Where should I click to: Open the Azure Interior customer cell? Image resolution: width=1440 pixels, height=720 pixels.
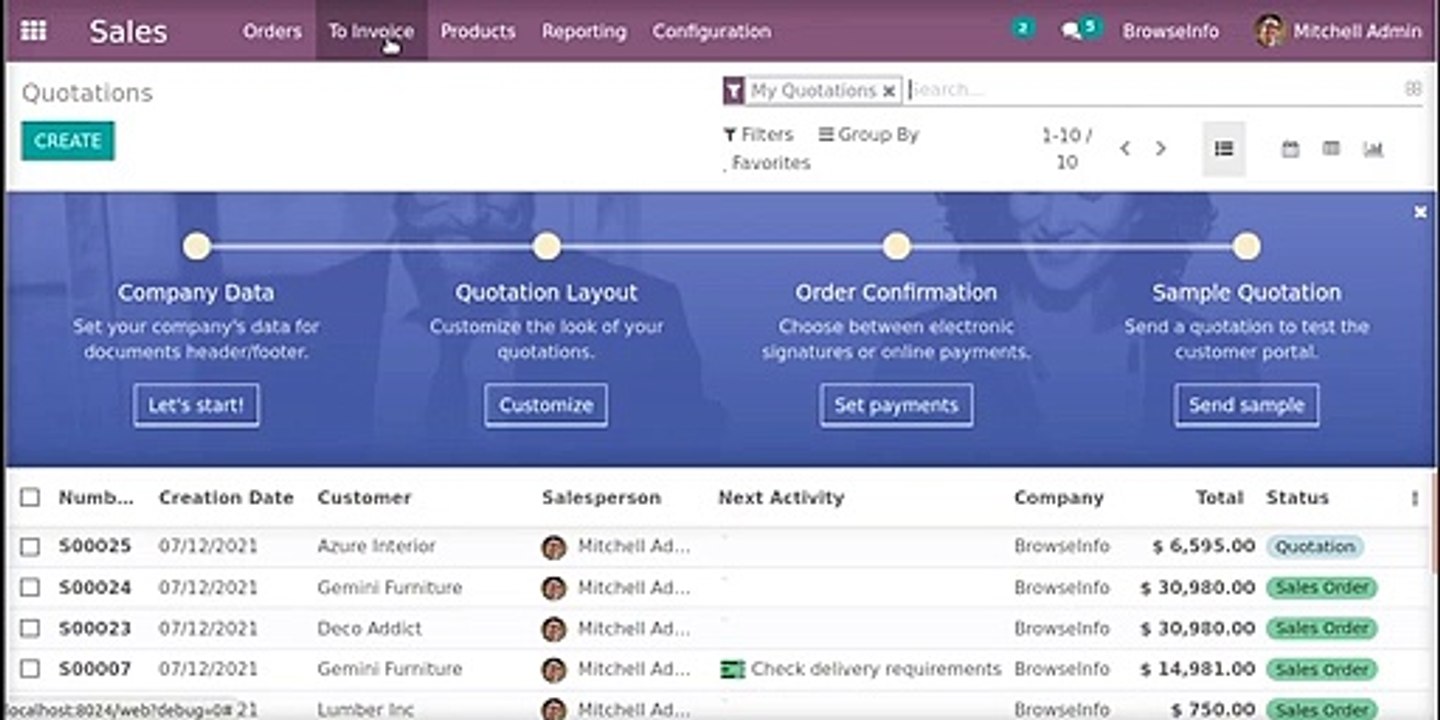(376, 547)
